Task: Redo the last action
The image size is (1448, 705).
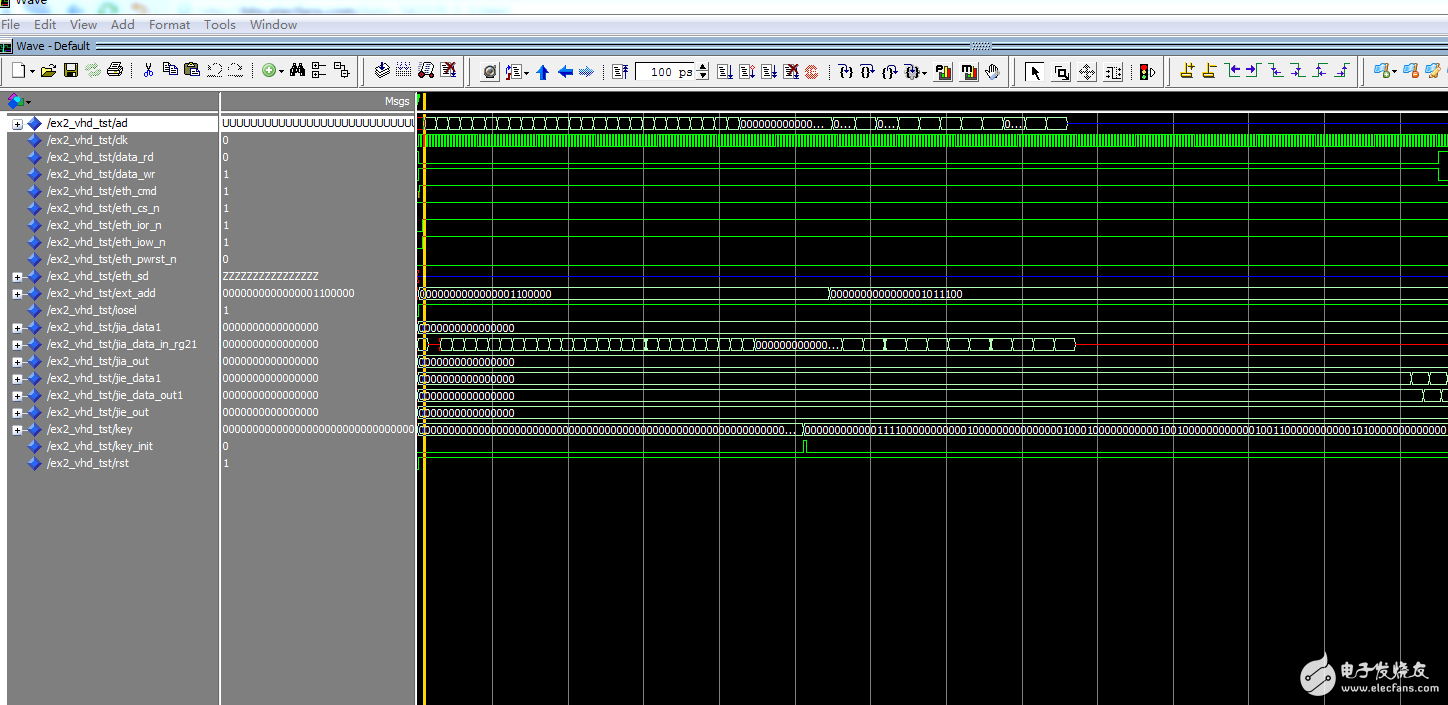Action: pyautogui.click(x=235, y=70)
